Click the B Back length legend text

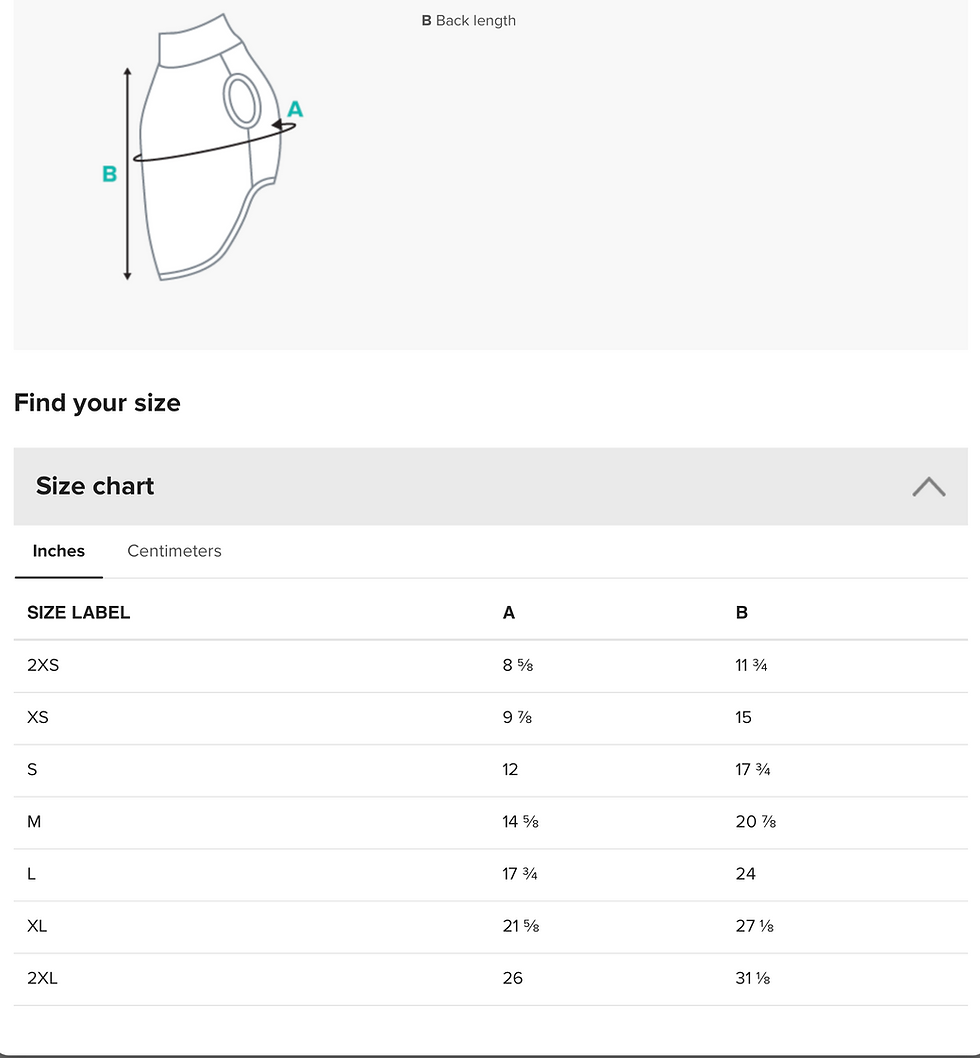(x=468, y=21)
